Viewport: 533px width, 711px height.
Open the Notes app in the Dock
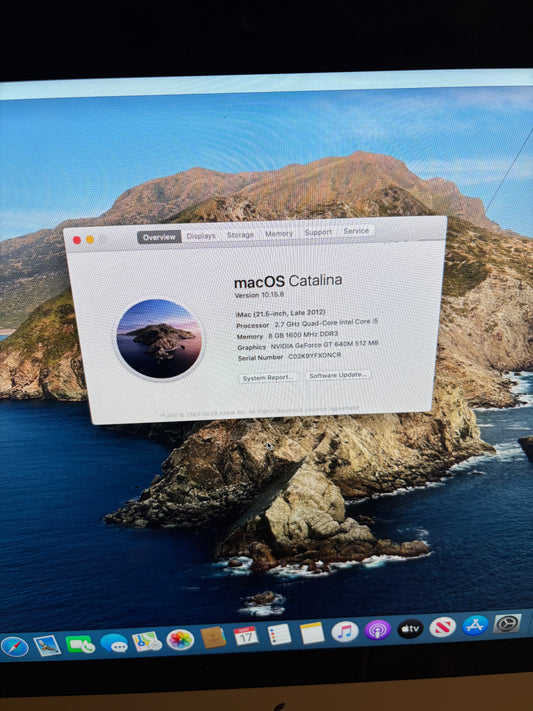tap(312, 633)
